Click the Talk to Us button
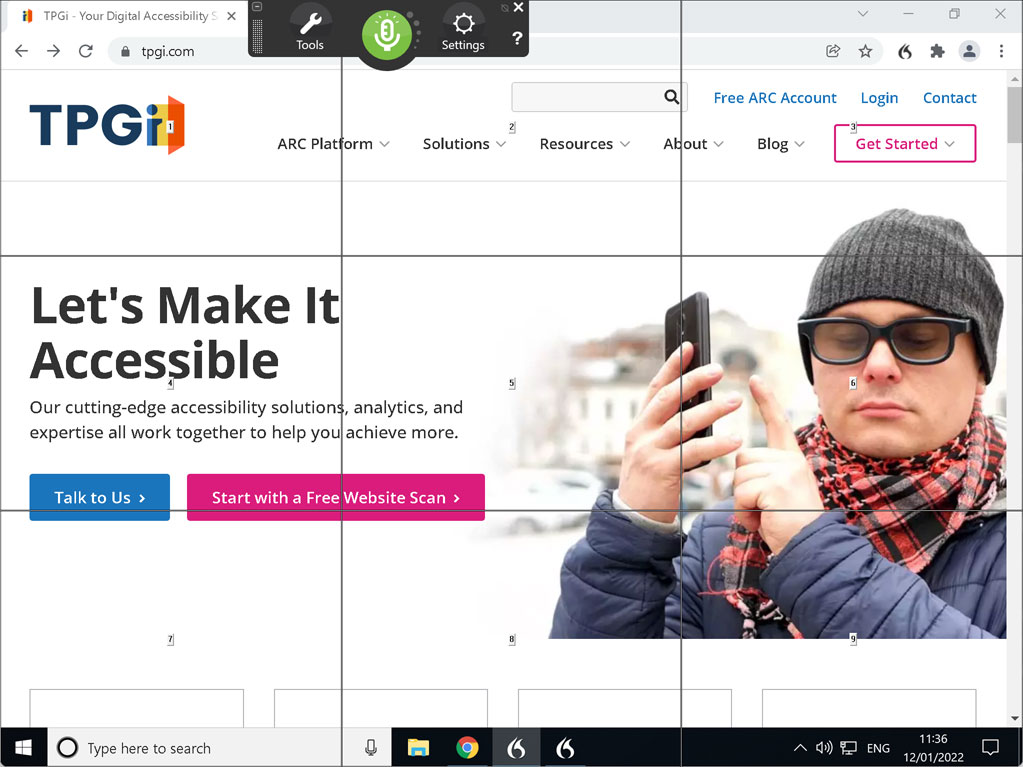This screenshot has width=1023, height=767. coord(99,497)
